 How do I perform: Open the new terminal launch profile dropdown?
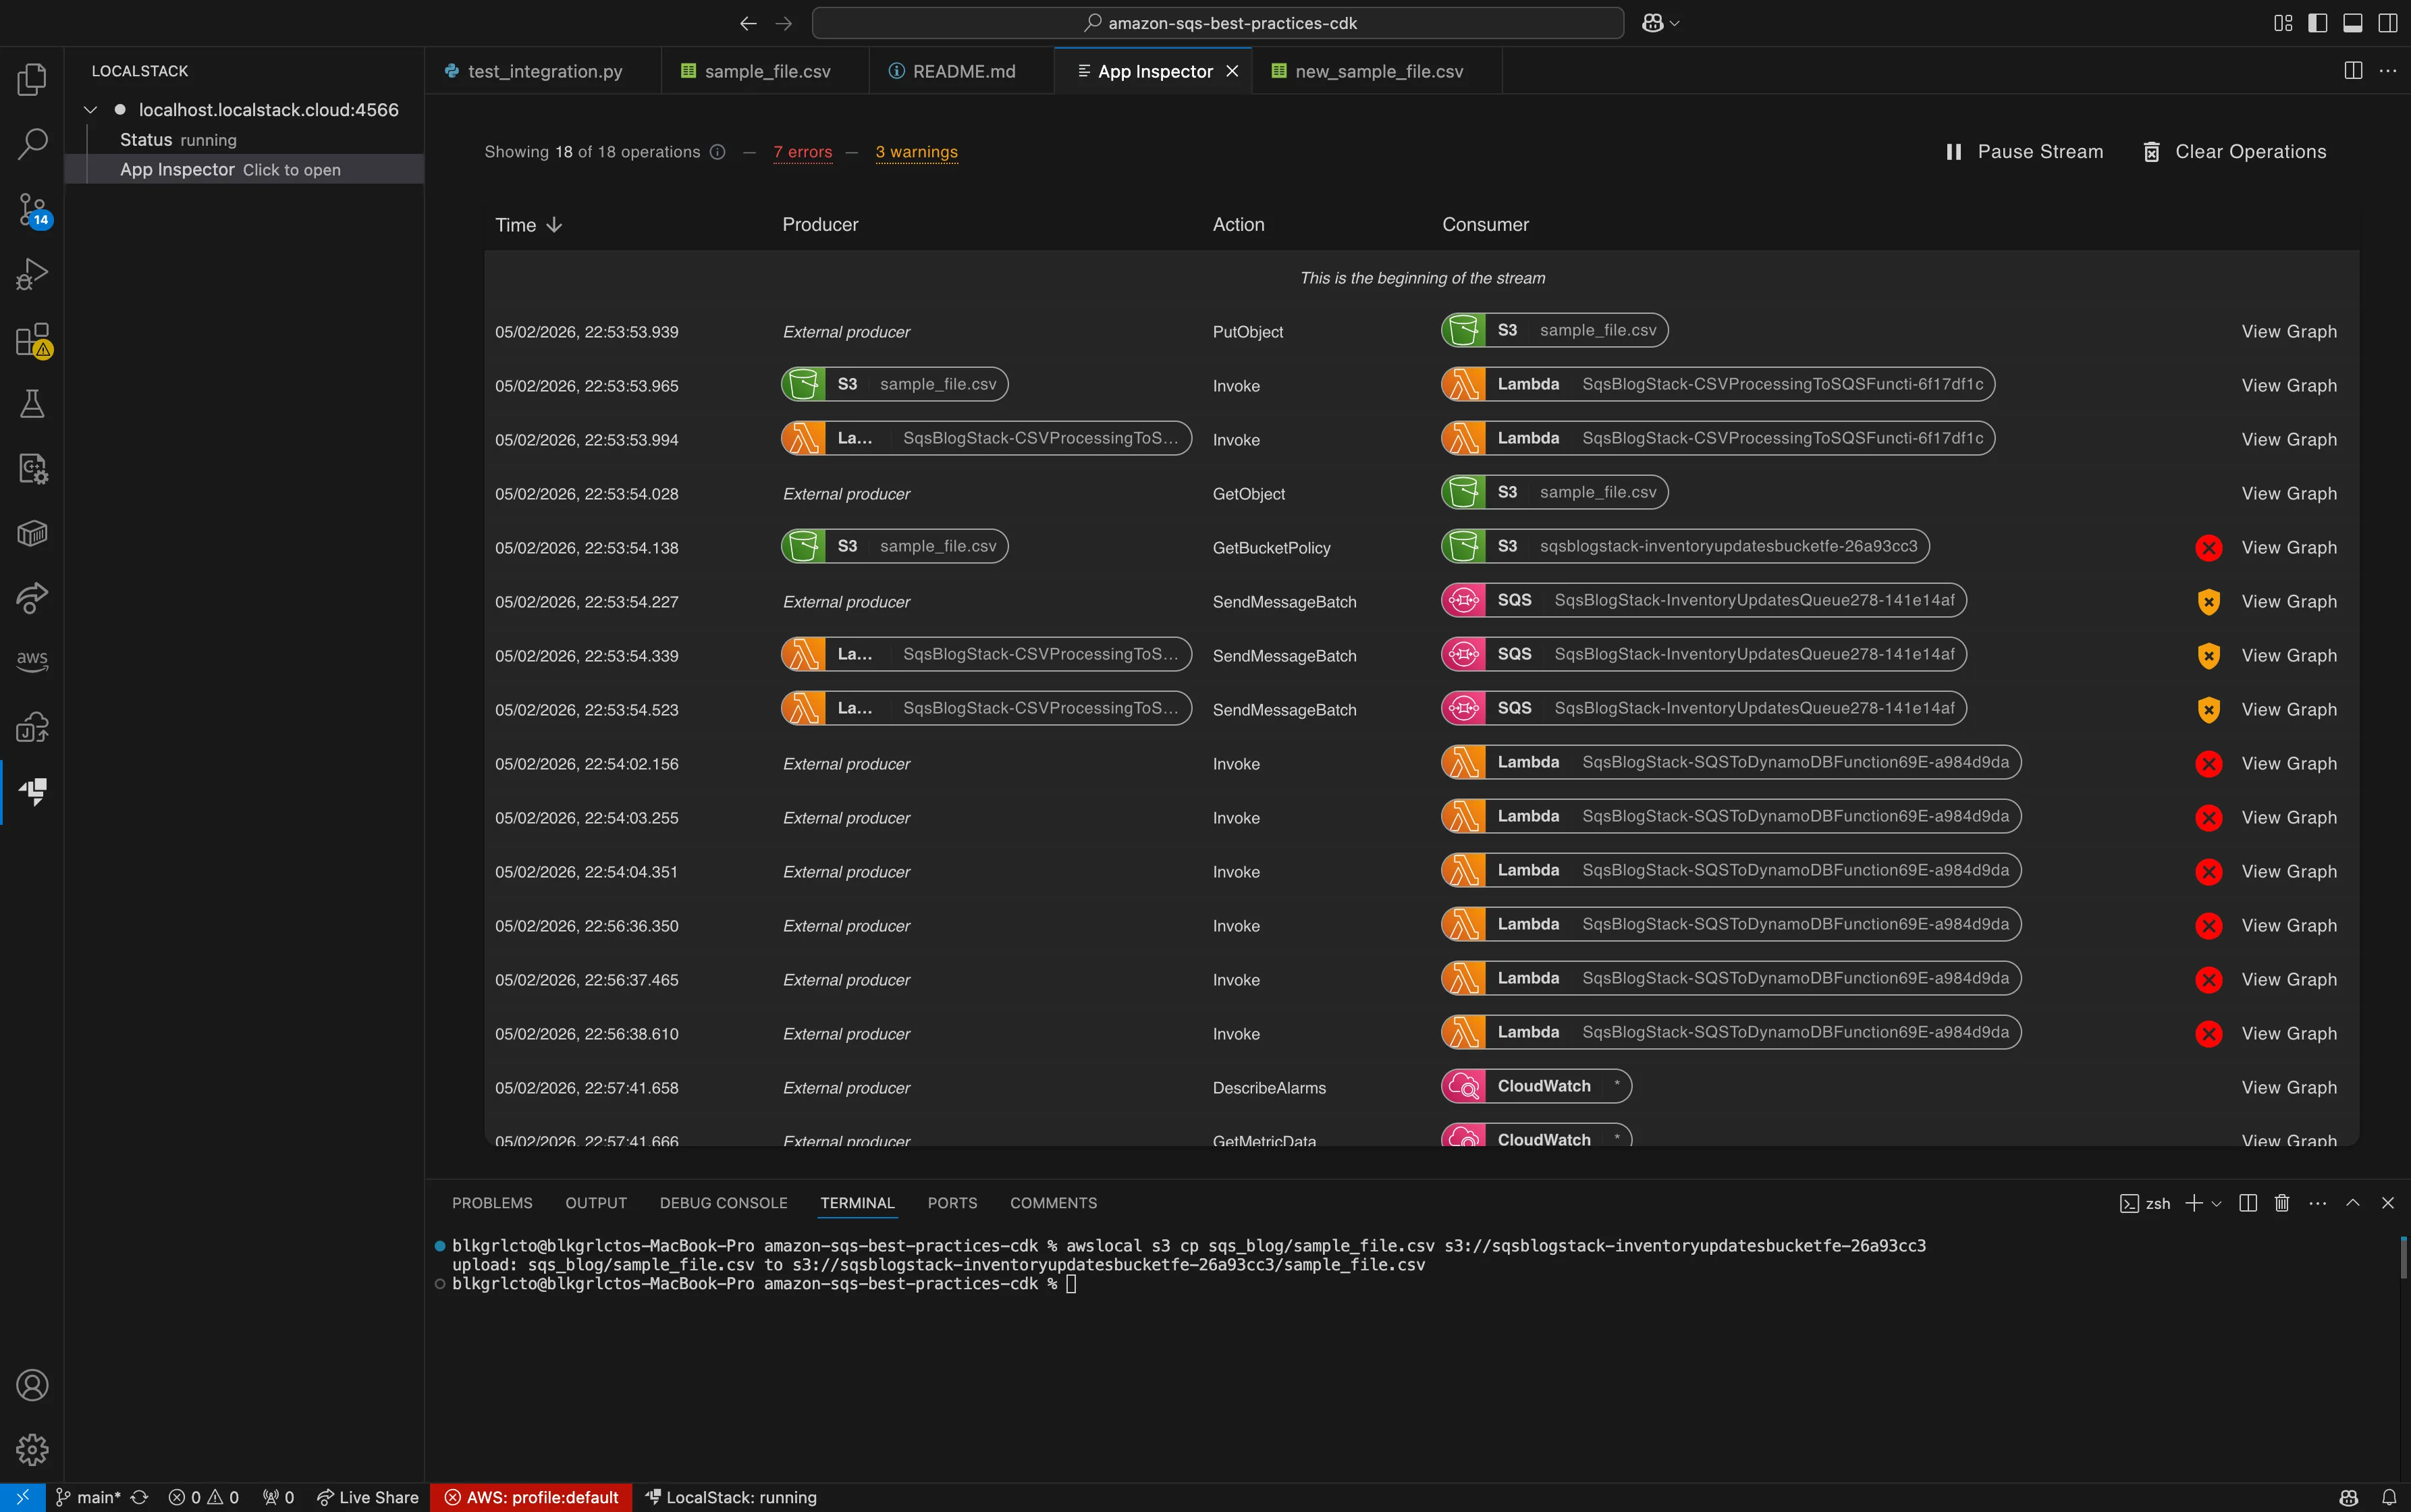pyautogui.click(x=2217, y=1204)
